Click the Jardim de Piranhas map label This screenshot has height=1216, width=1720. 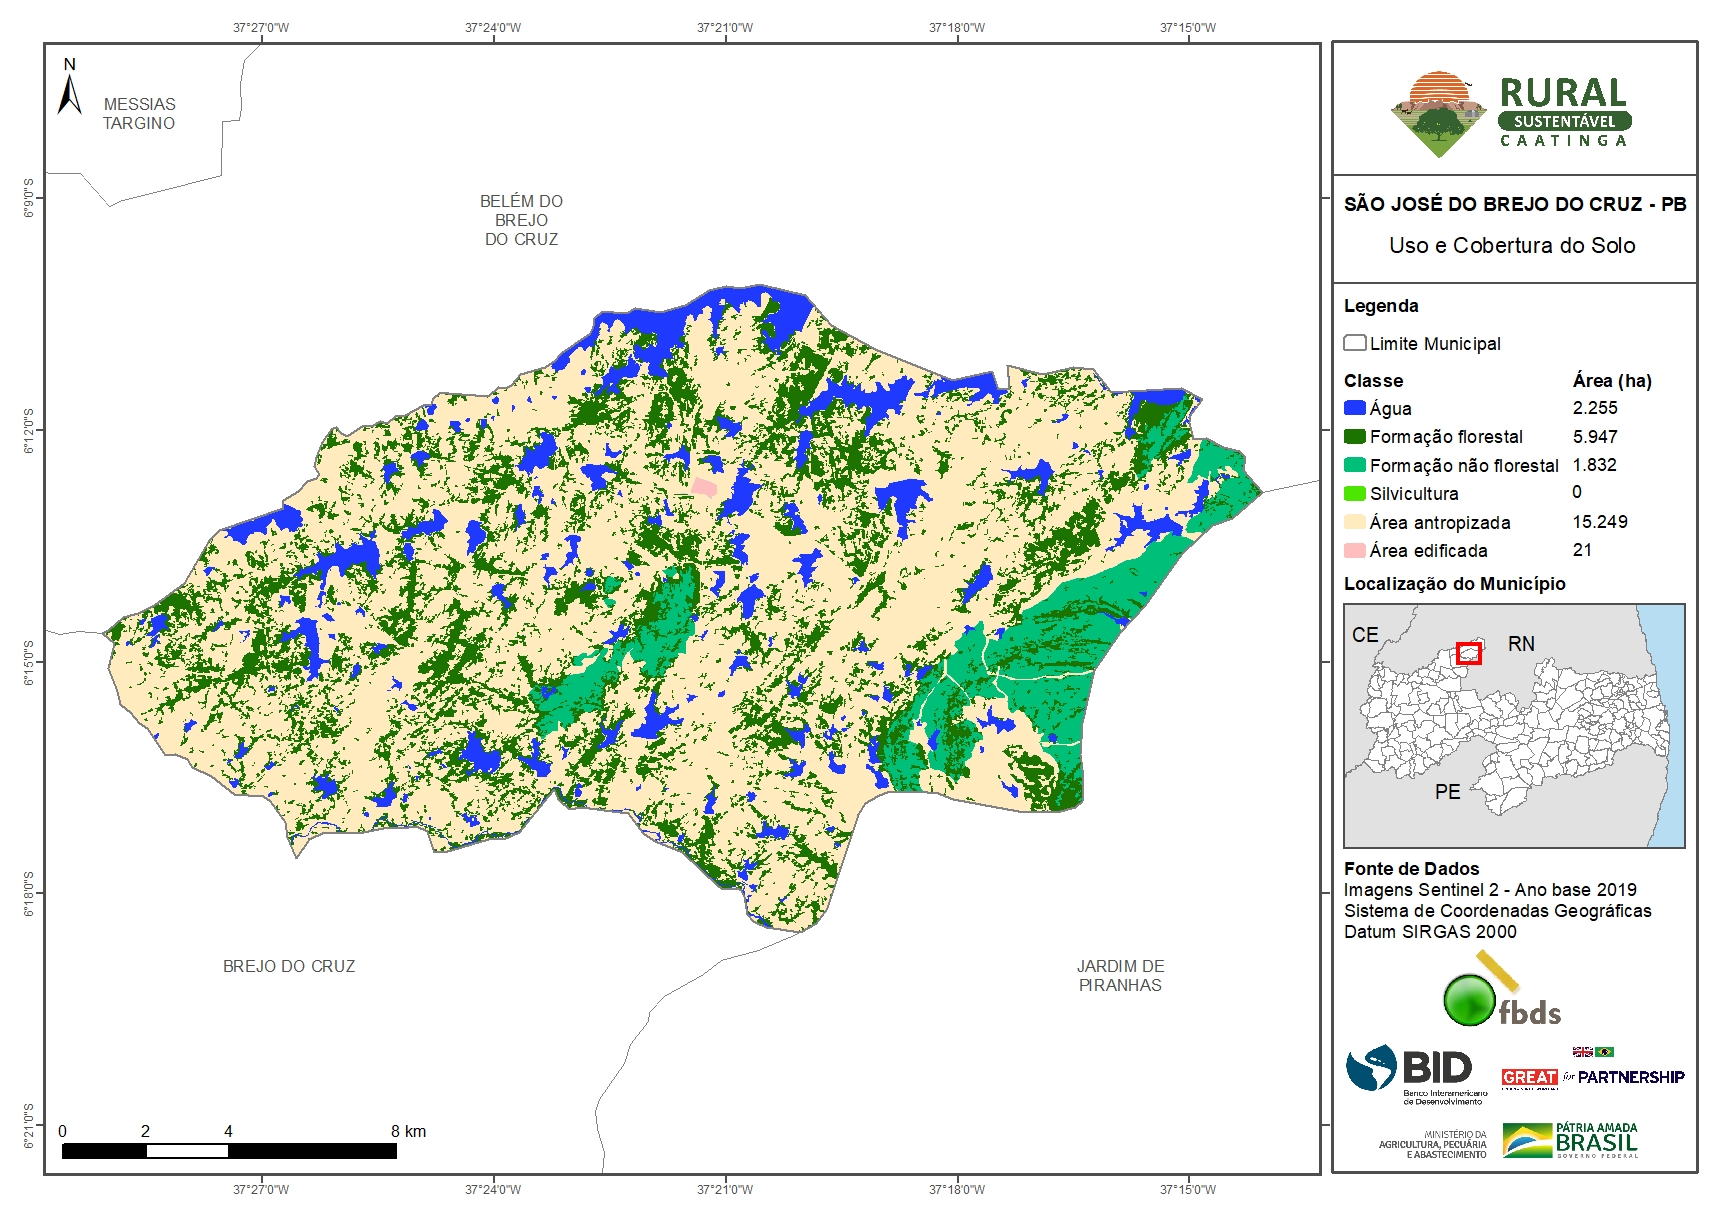(x=1120, y=975)
